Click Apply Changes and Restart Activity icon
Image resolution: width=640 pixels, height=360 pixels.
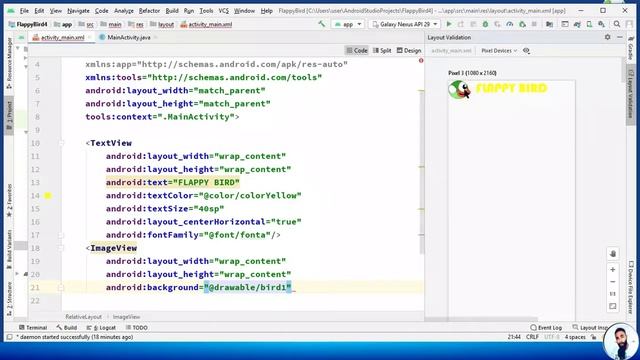click(461, 24)
